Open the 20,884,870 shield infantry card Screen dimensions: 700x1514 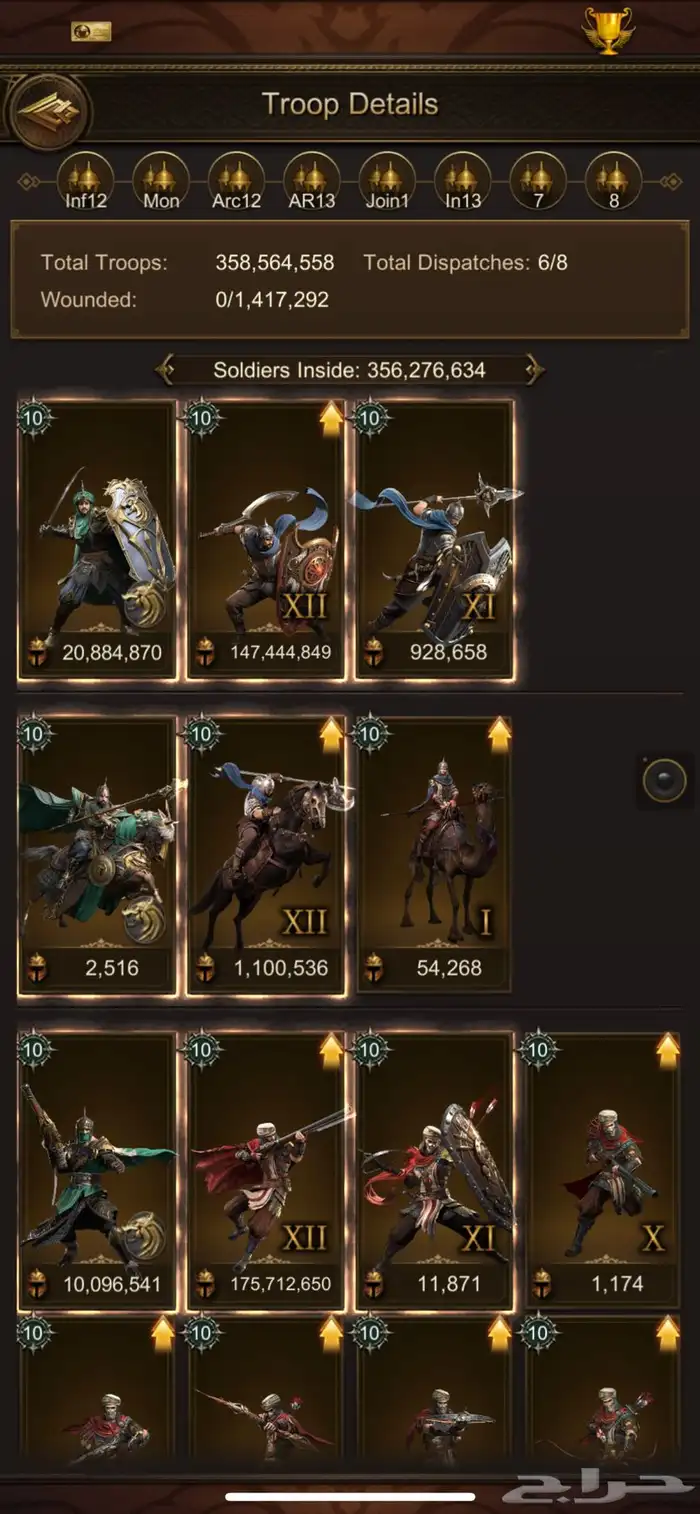point(97,541)
